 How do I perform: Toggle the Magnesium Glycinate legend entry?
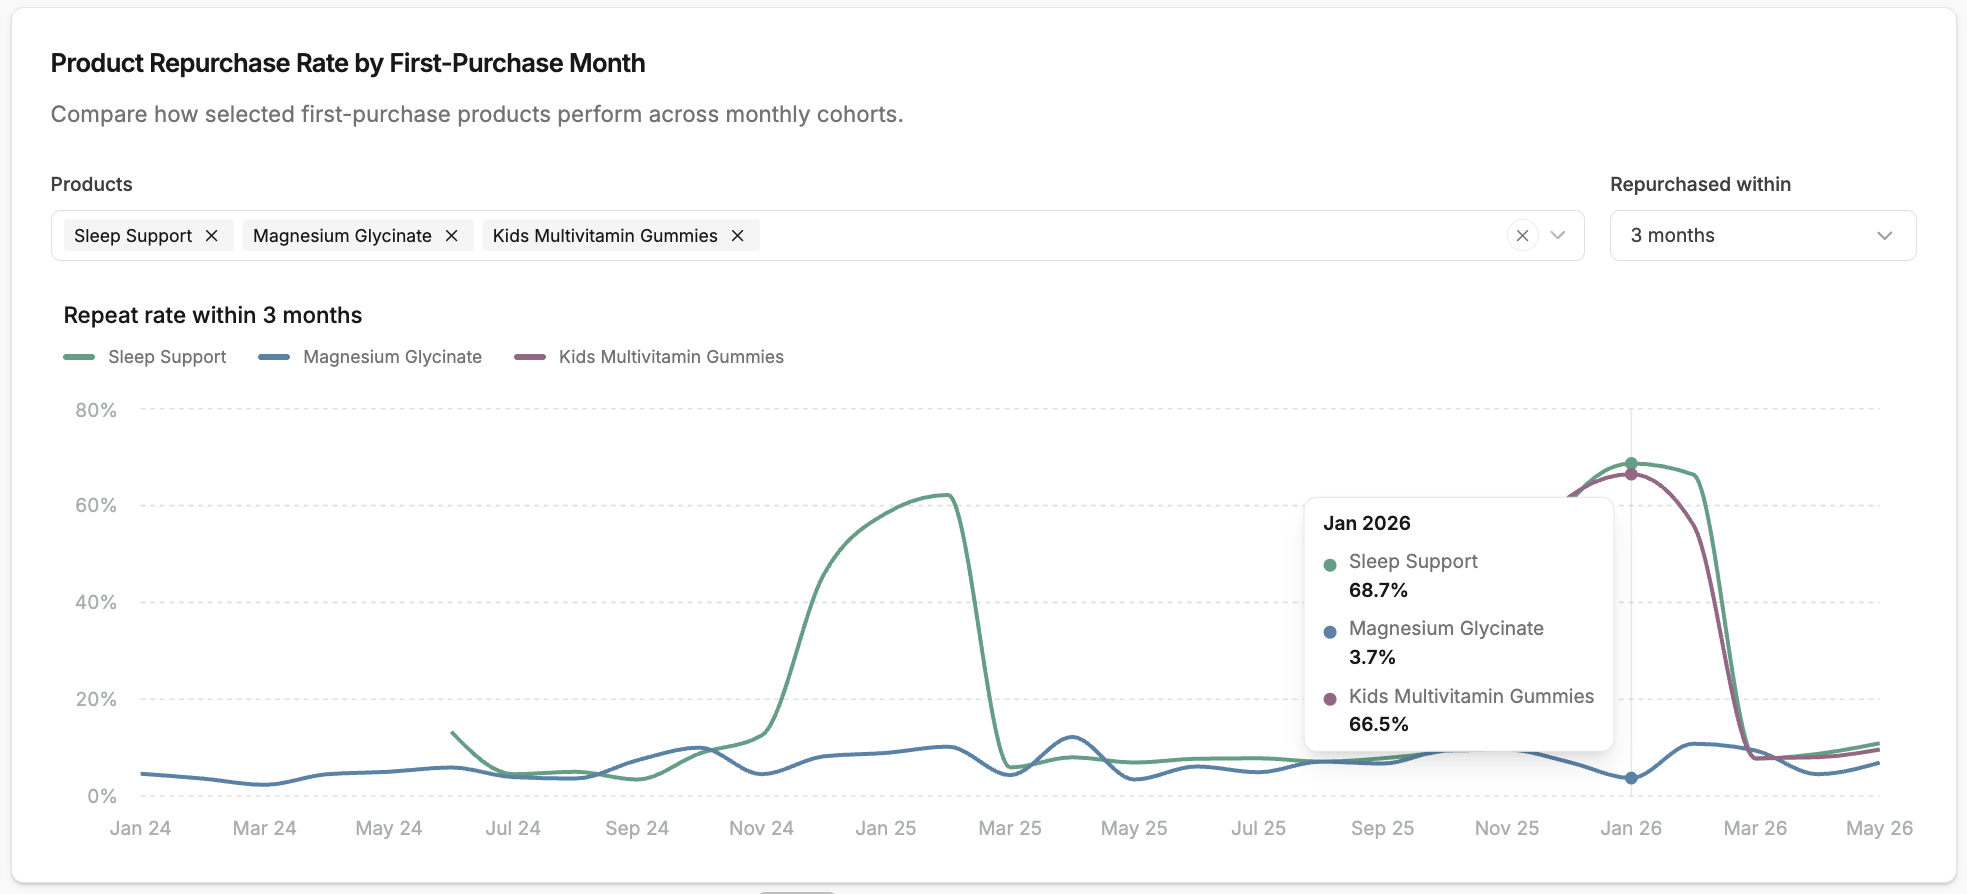[x=370, y=357]
